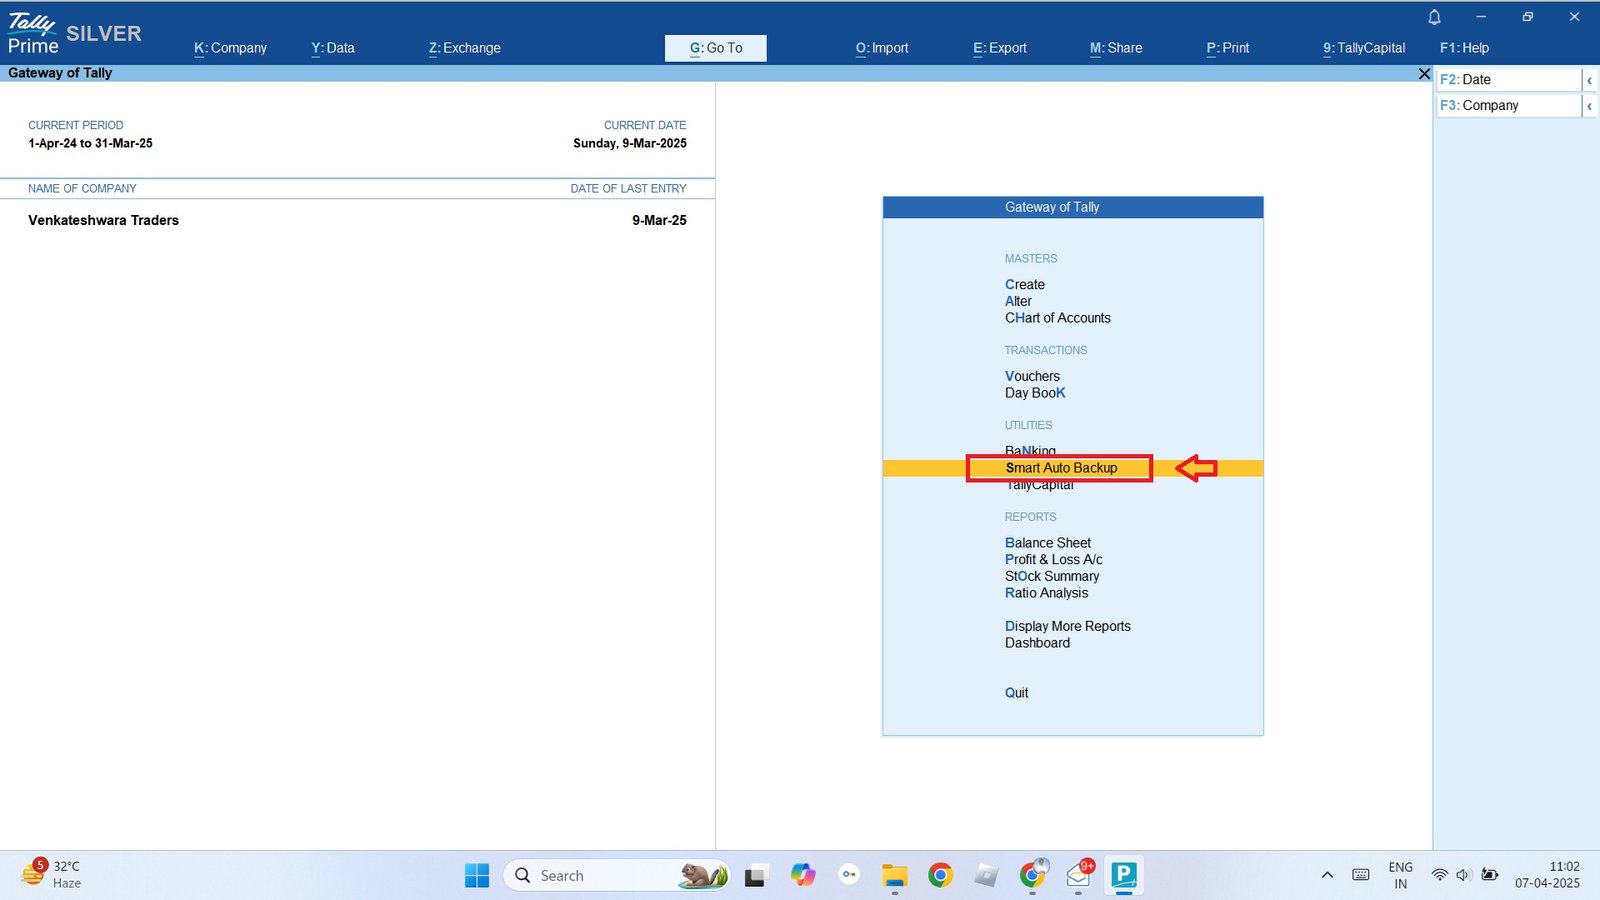Click the taskbar Search box
This screenshot has width=1600, height=900.
click(616, 876)
